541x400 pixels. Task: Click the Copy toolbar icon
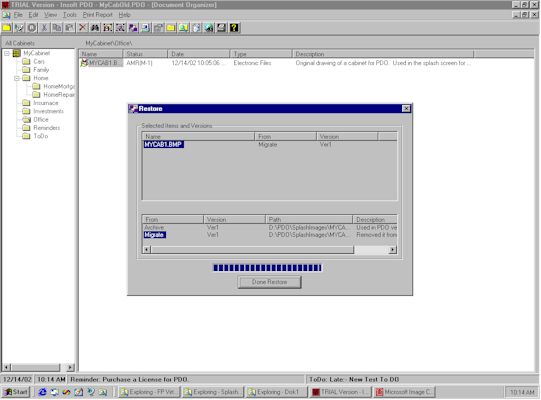57,28
